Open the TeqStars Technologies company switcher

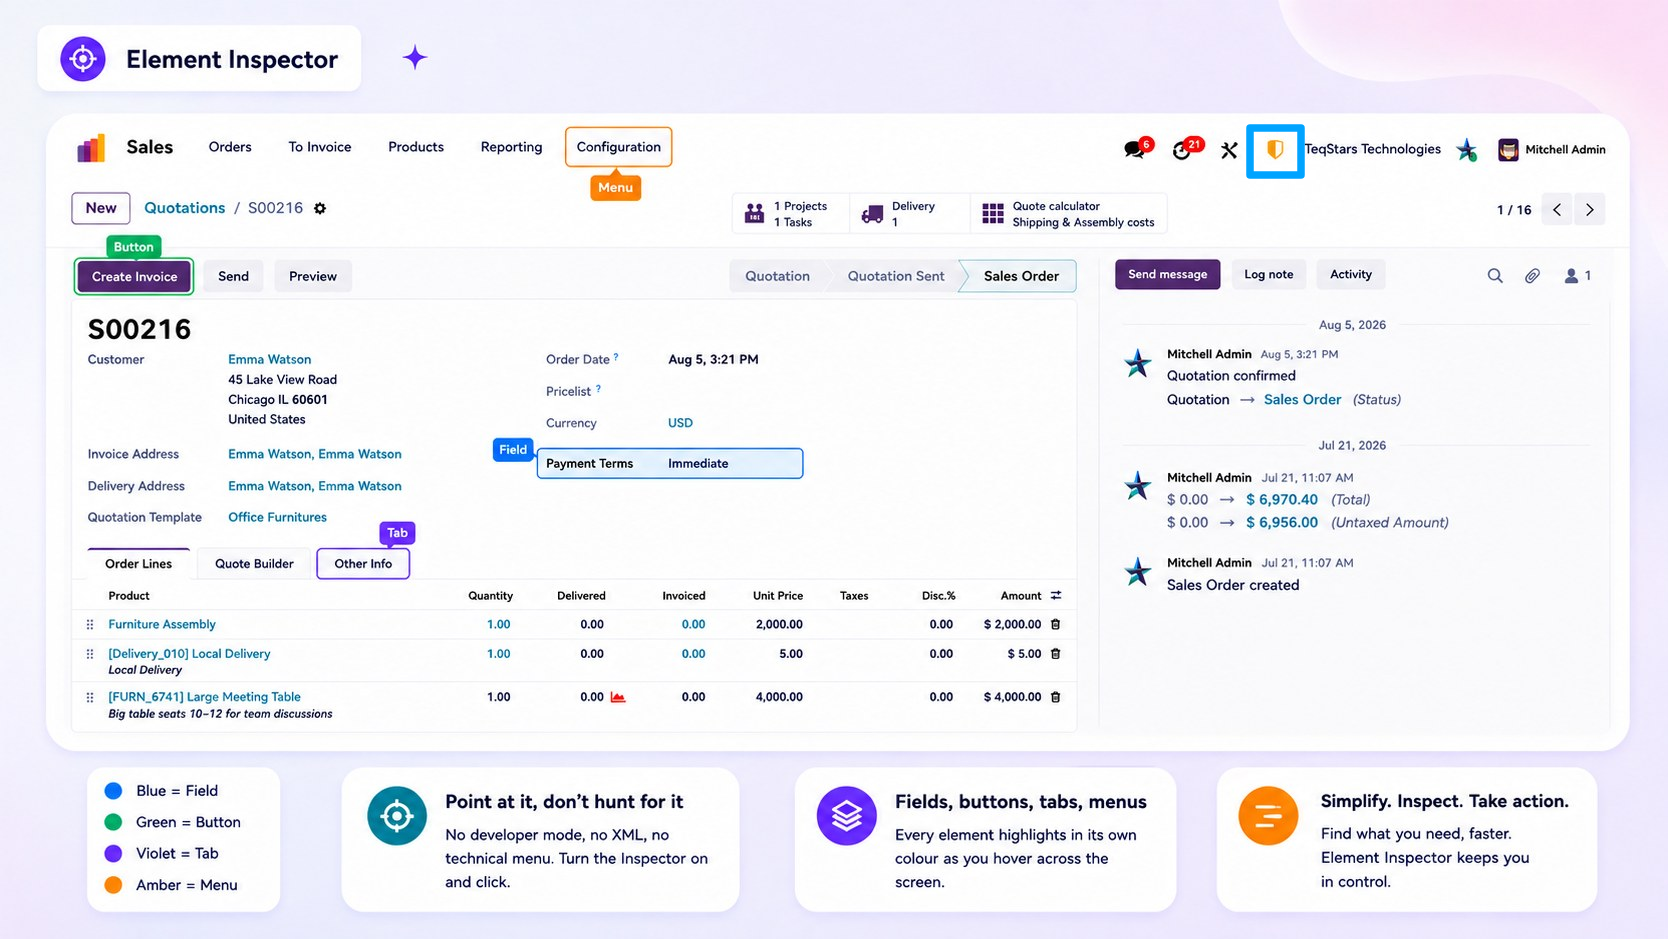tap(1372, 149)
